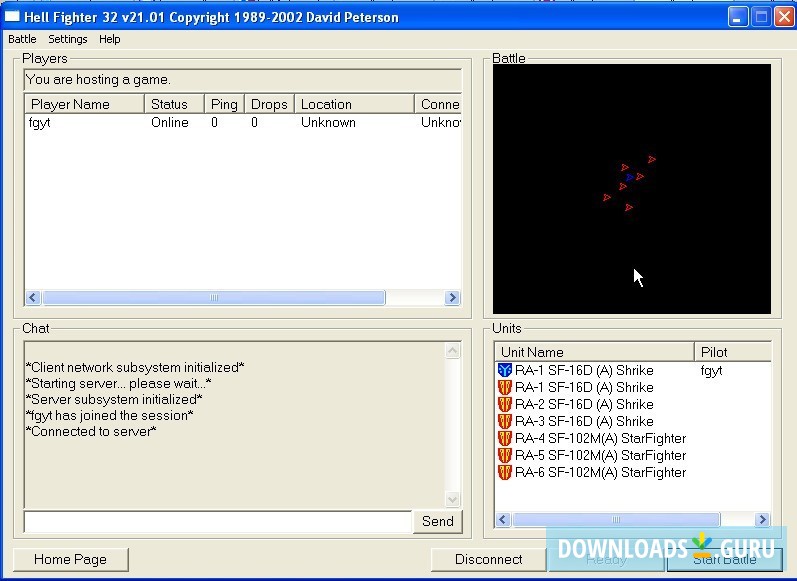
Task: Close the Hell Fighter window
Action: 784,17
